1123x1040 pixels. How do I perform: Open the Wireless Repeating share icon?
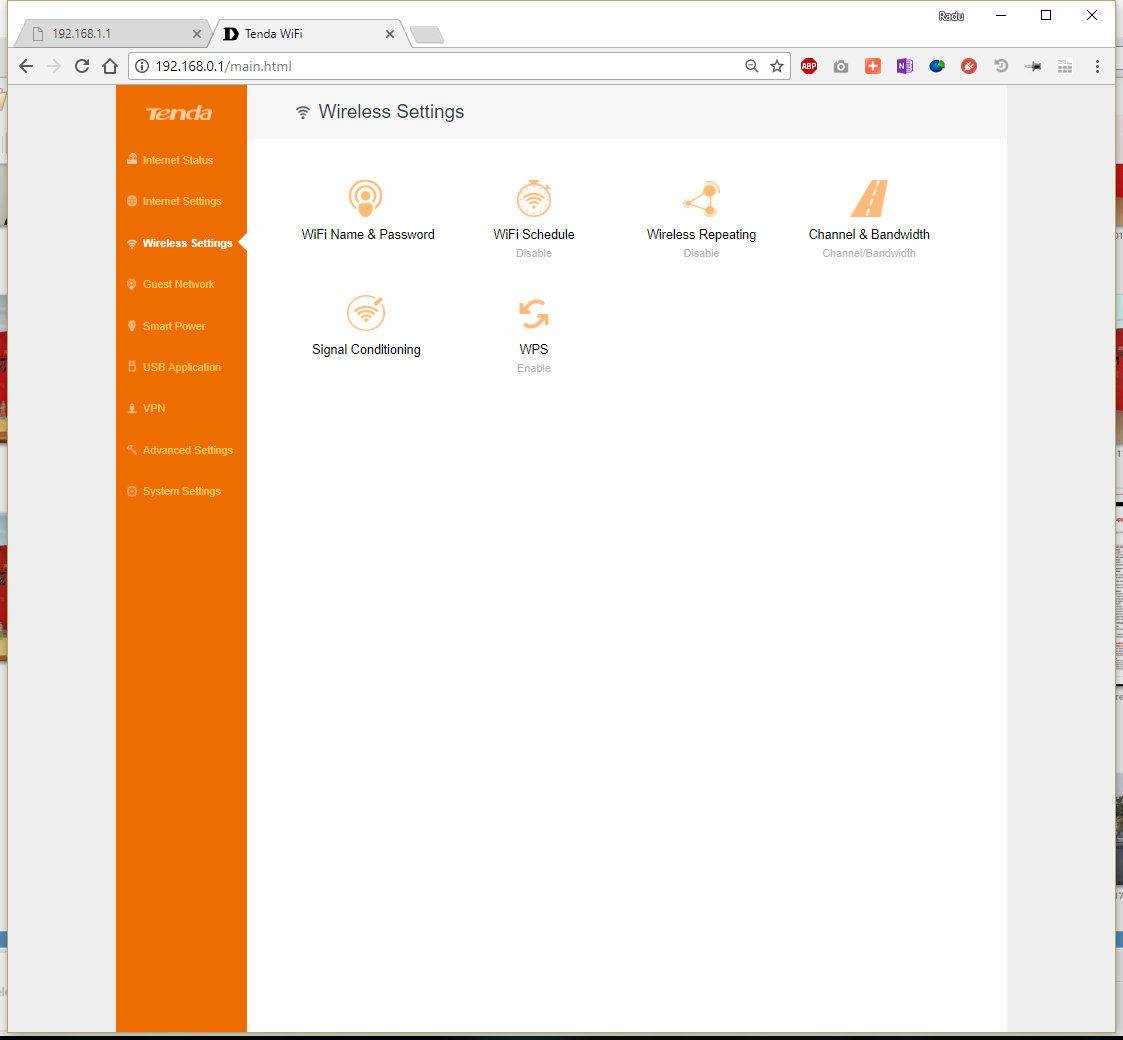(701, 198)
